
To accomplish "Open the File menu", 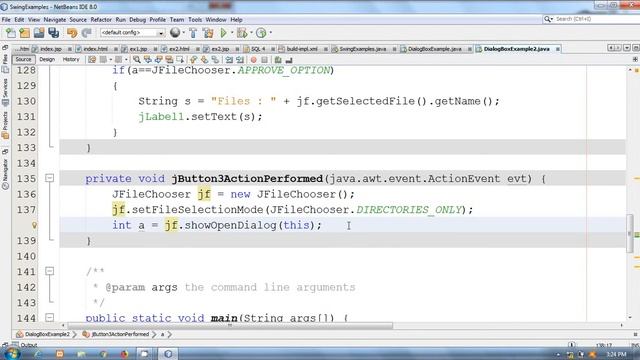I will (x=6, y=20).
